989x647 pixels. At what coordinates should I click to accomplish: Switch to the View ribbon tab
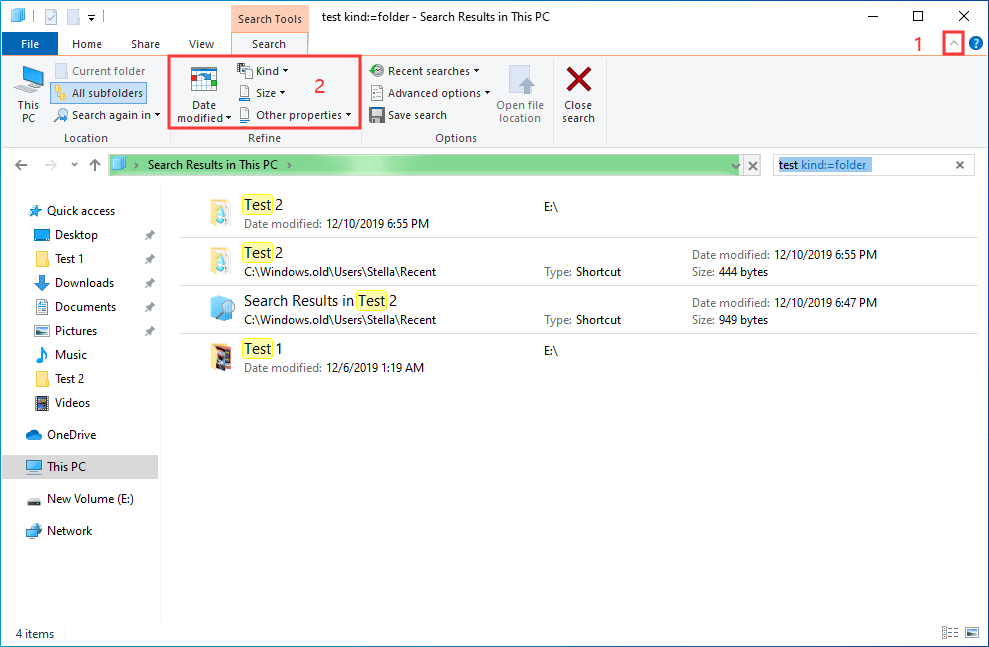pyautogui.click(x=202, y=44)
